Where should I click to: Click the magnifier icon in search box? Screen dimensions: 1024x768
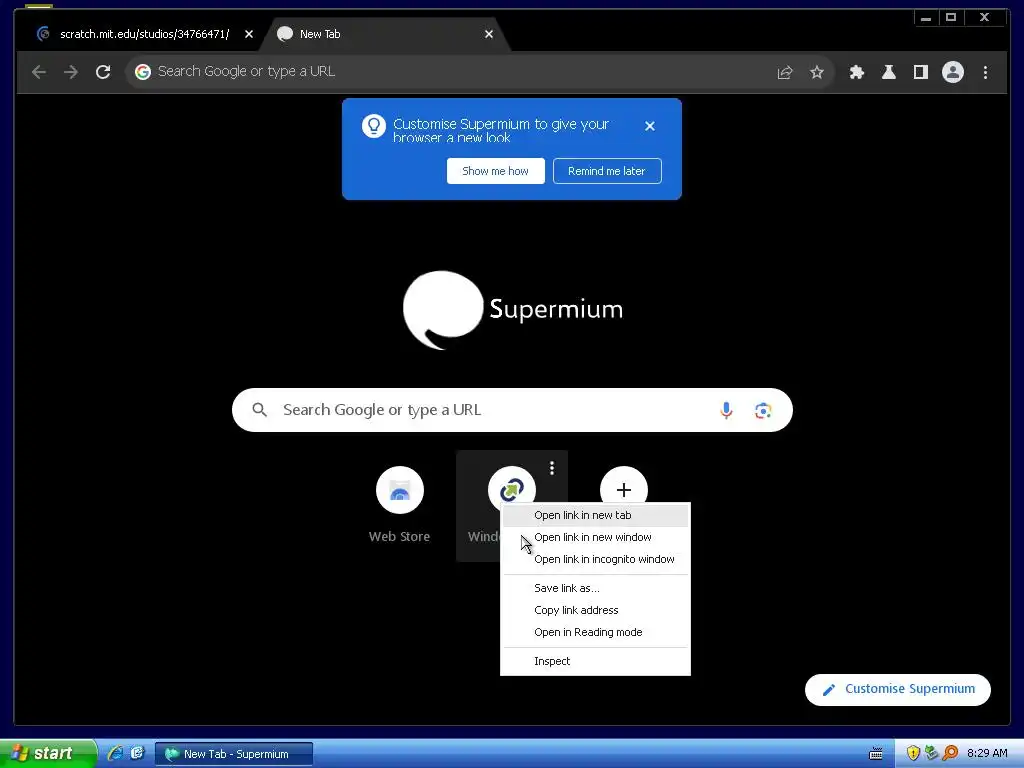[260, 410]
